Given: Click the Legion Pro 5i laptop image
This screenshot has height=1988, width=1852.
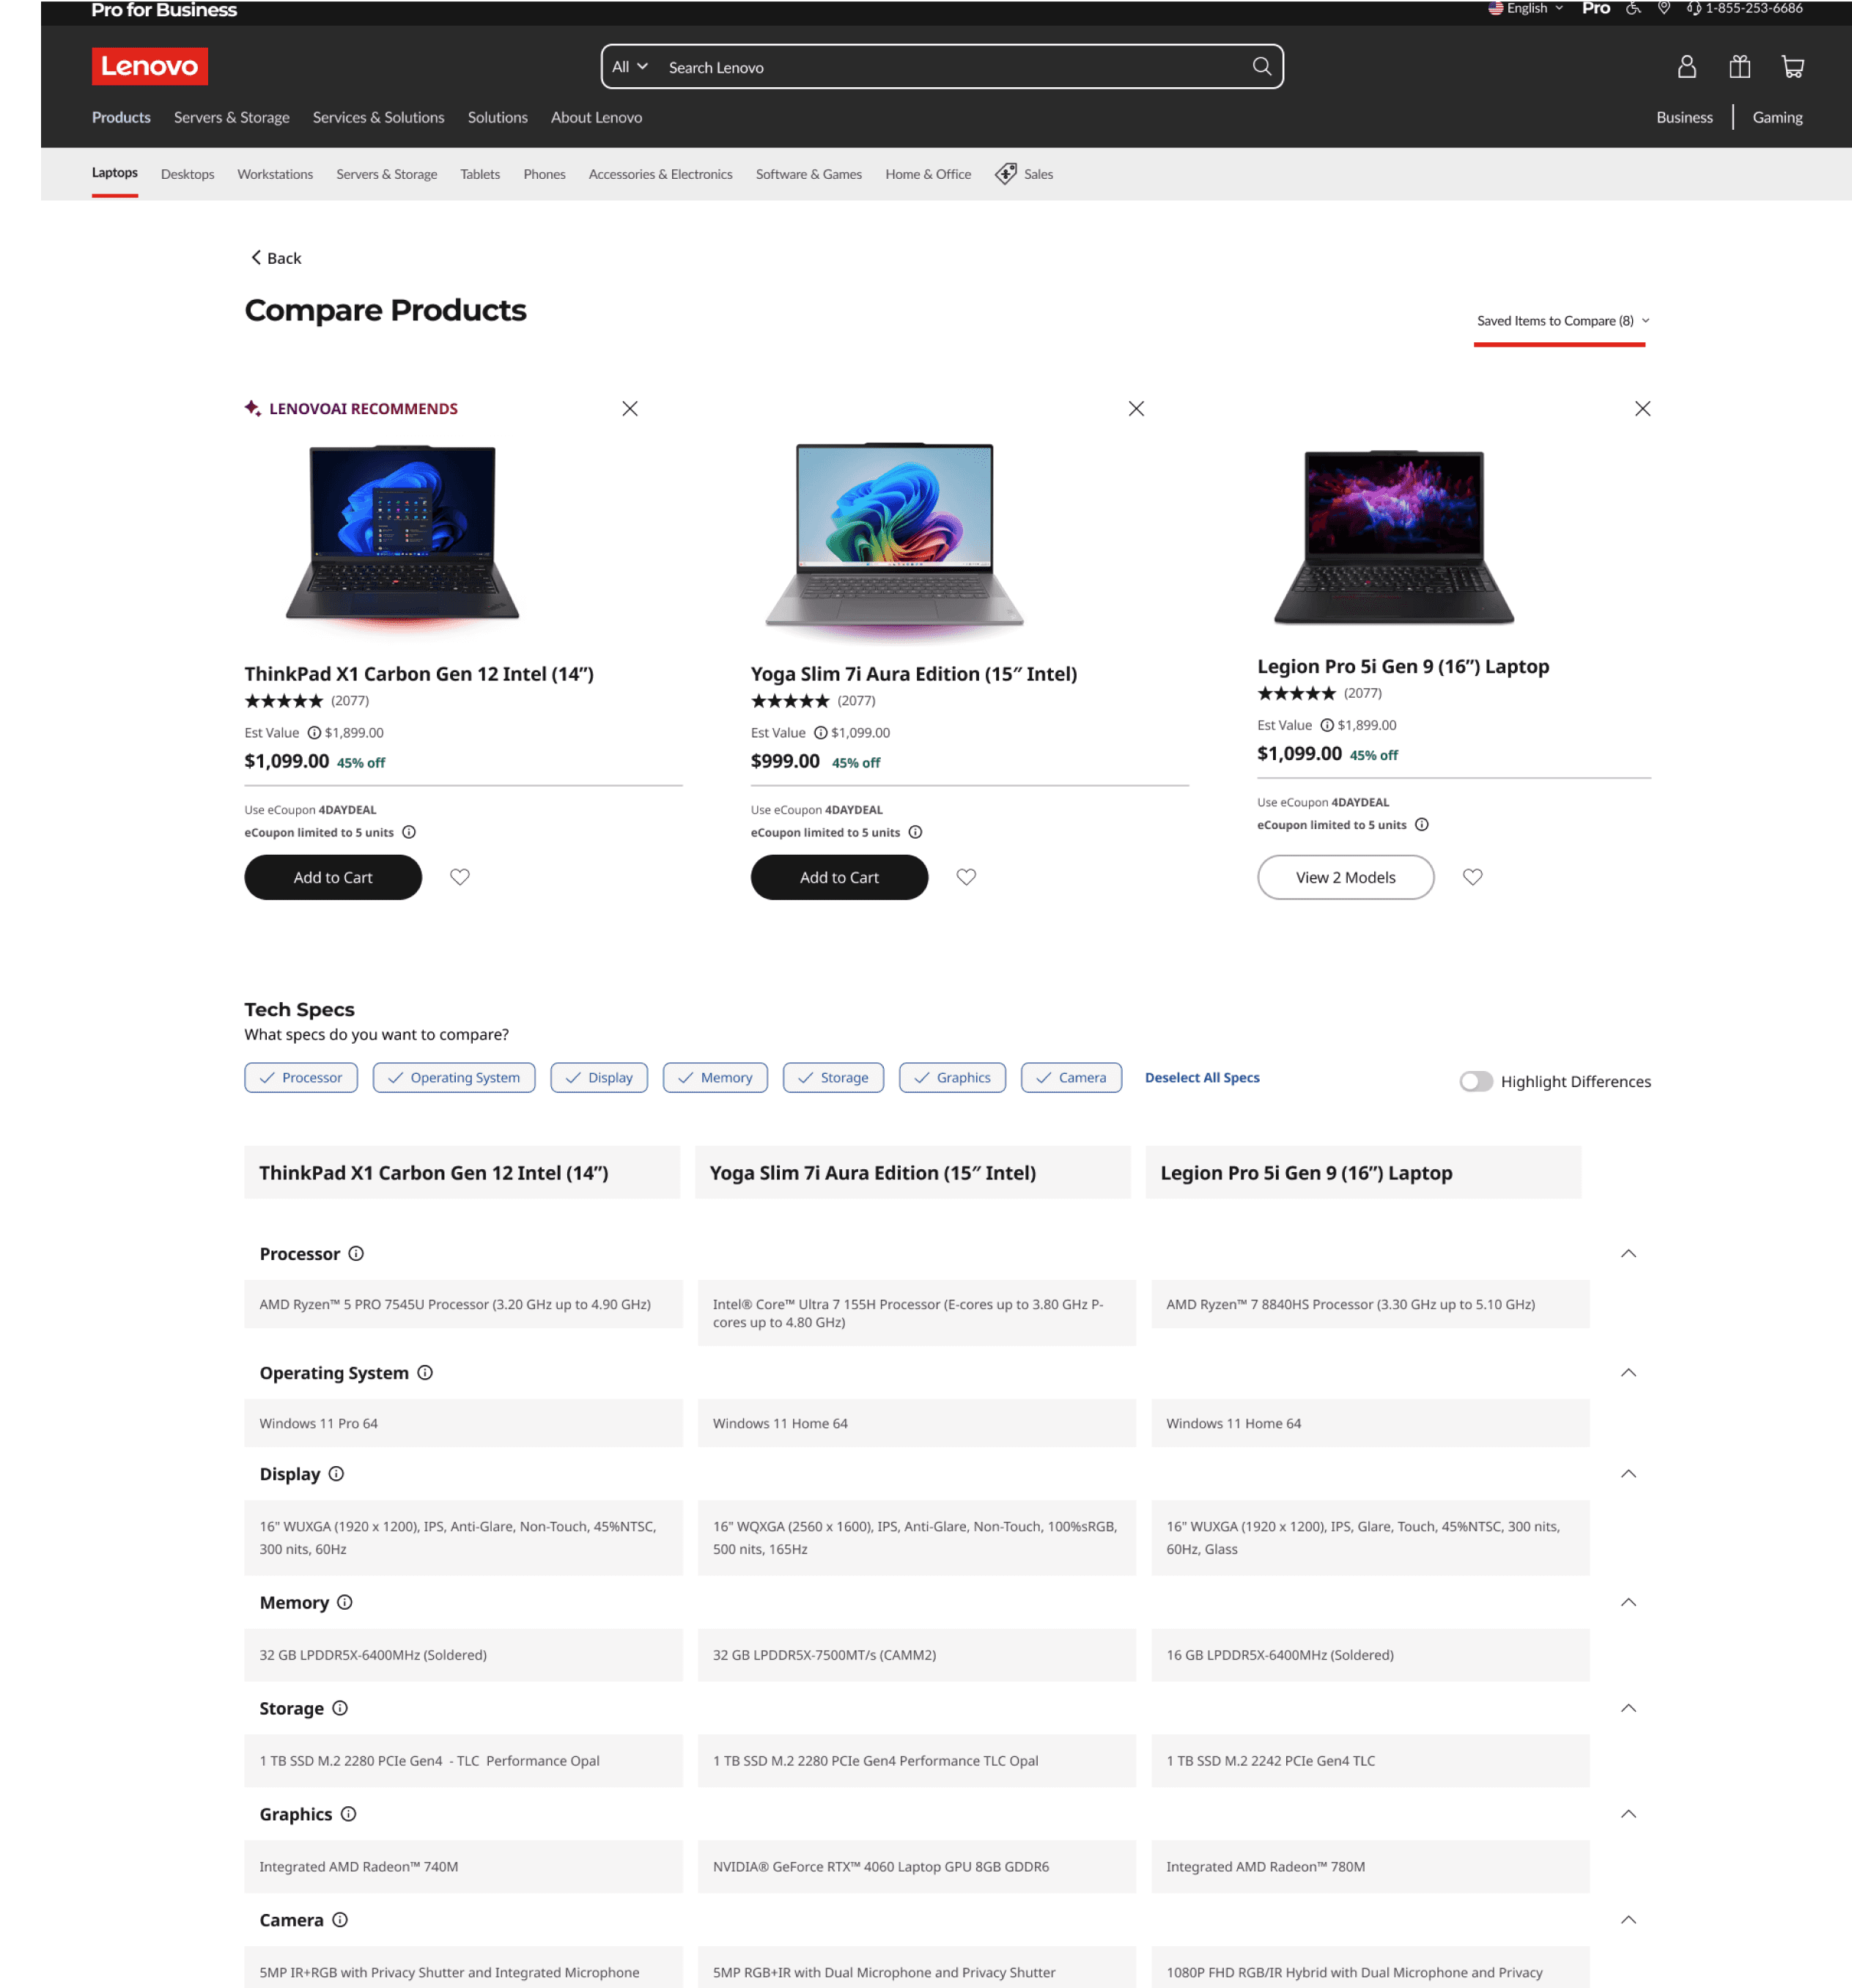Looking at the screenshot, I should pyautogui.click(x=1394, y=537).
